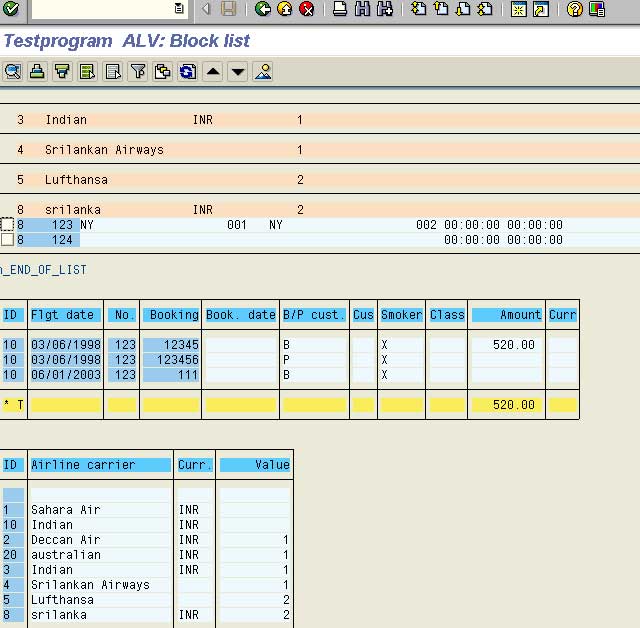The height and width of the screenshot is (628, 640).
Task: Click the Save diskette icon
Action: click(x=229, y=9)
